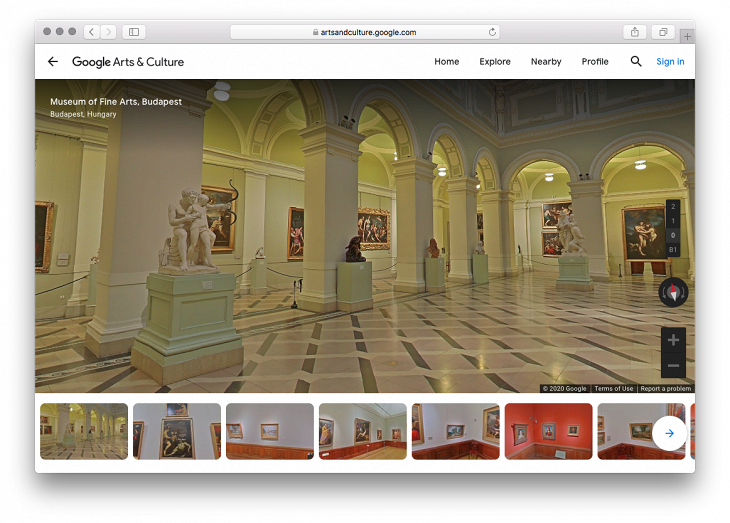Click the back arrow beside Google Arts & Culture

click(53, 62)
